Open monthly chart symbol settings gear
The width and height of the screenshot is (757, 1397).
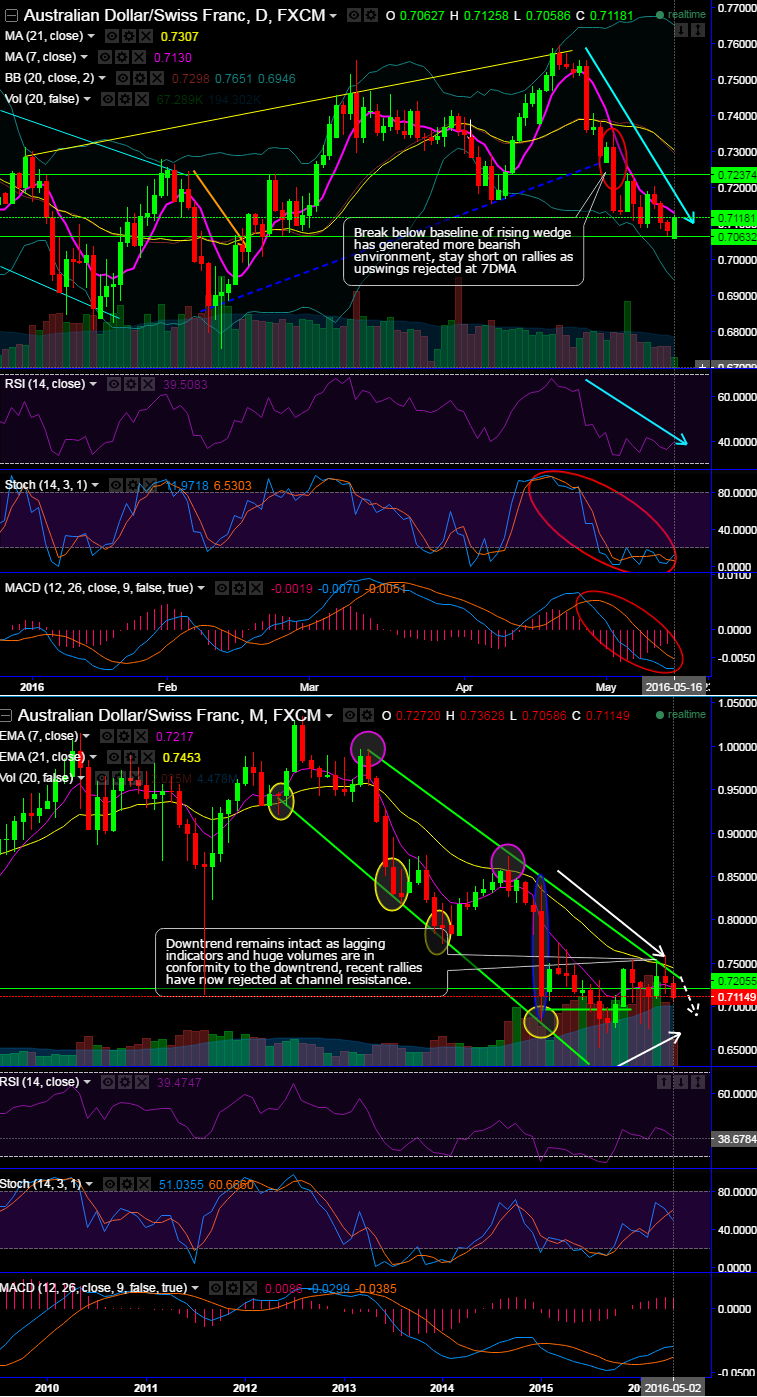[x=366, y=715]
